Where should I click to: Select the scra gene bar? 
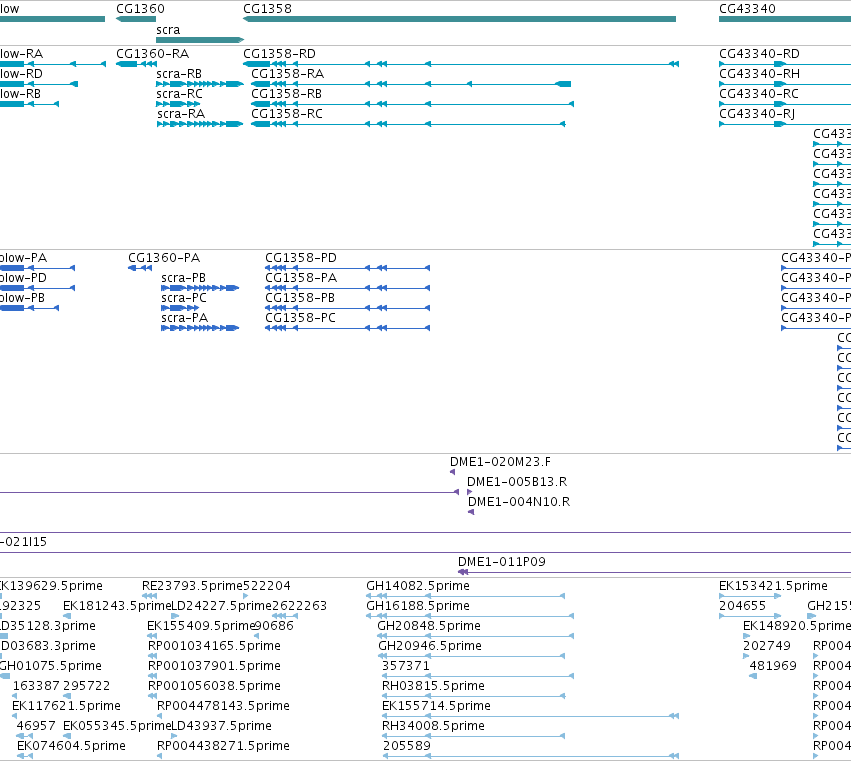click(x=200, y=40)
